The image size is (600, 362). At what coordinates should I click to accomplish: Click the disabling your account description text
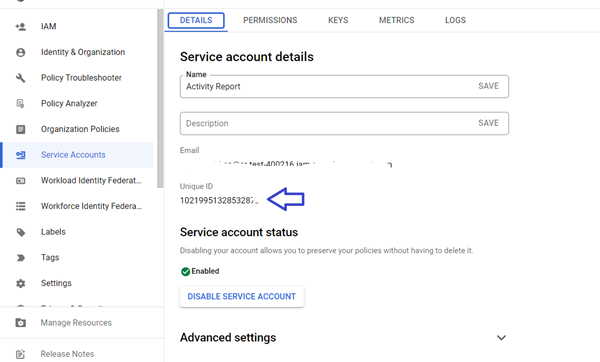click(326, 251)
